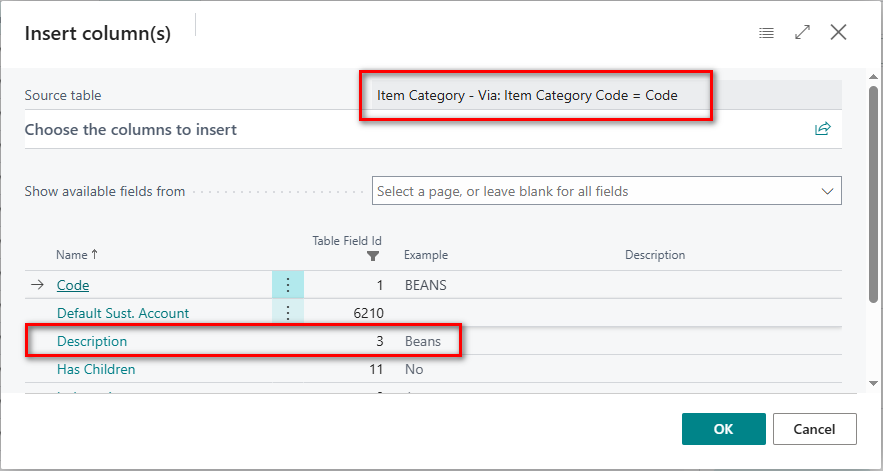
Task: Select the Has Children field
Action: tap(96, 369)
